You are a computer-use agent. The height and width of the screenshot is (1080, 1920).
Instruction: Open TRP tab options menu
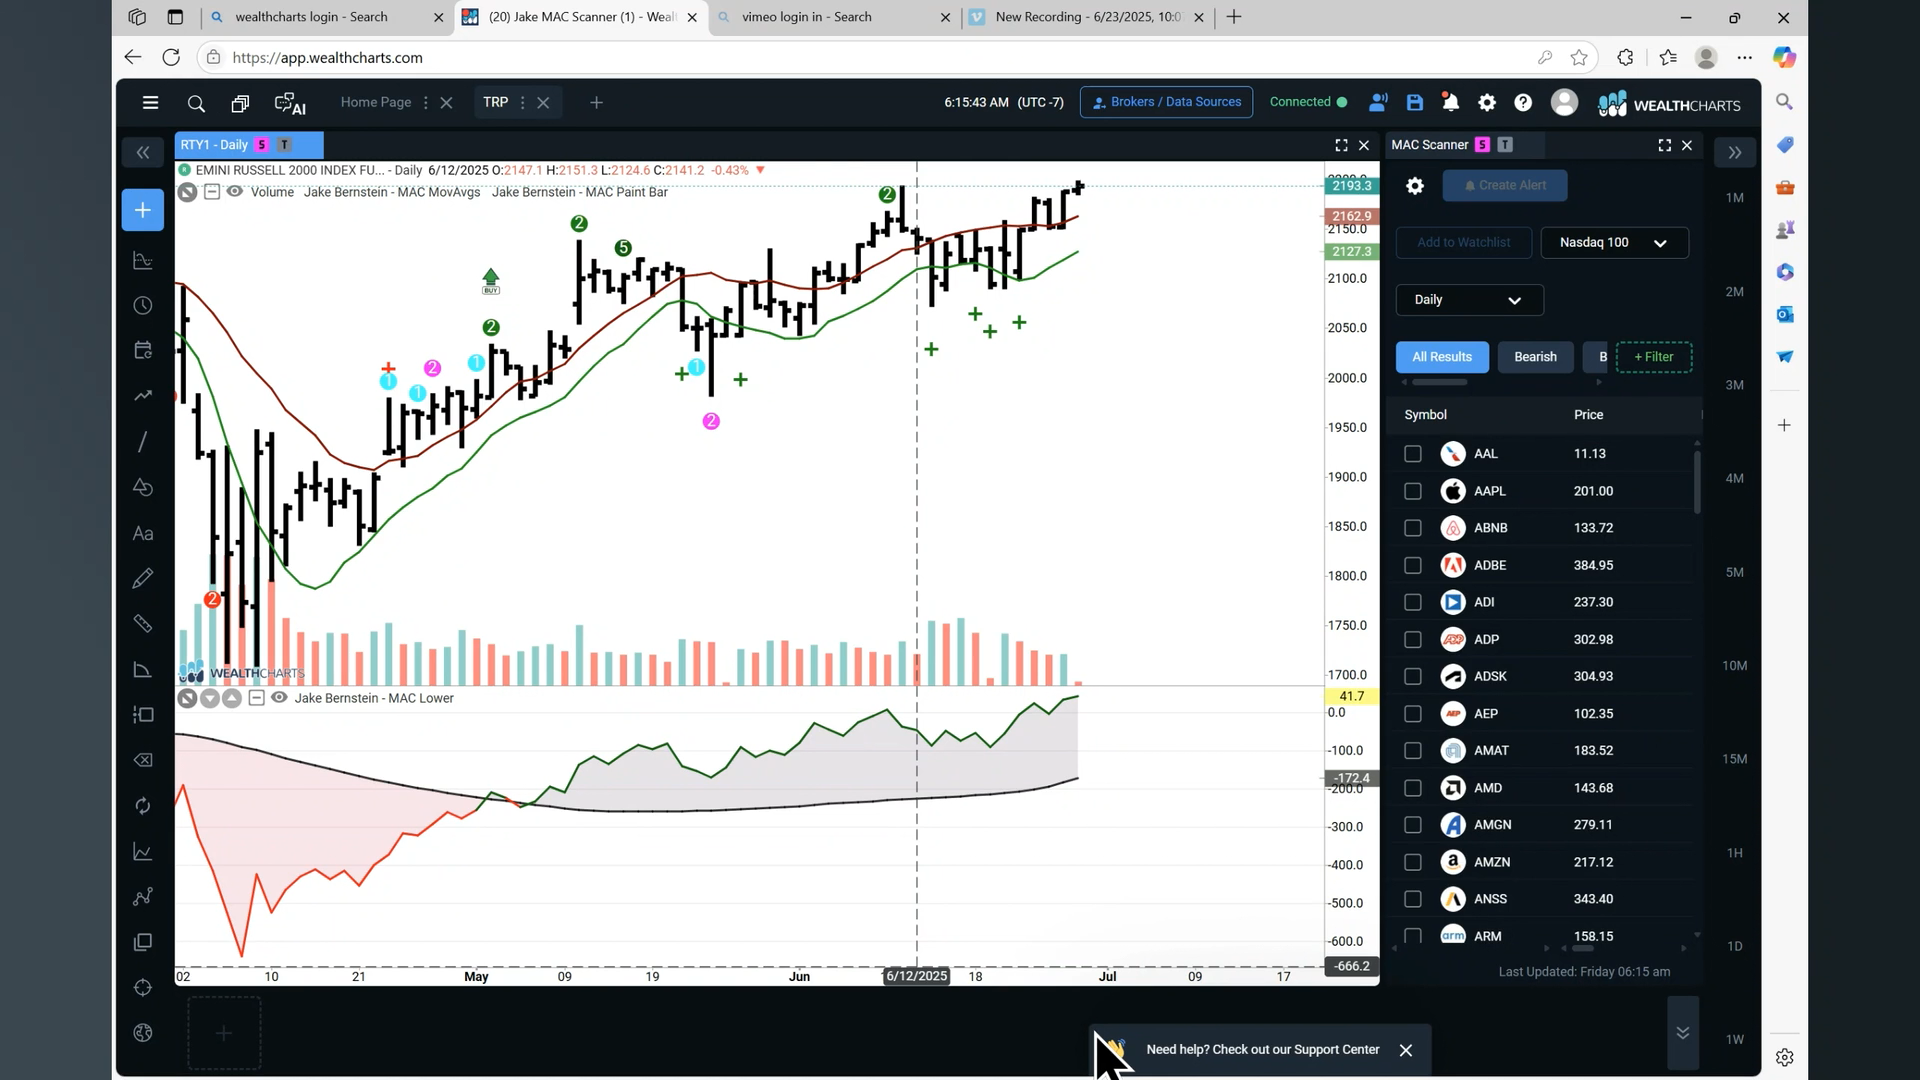pos(522,103)
